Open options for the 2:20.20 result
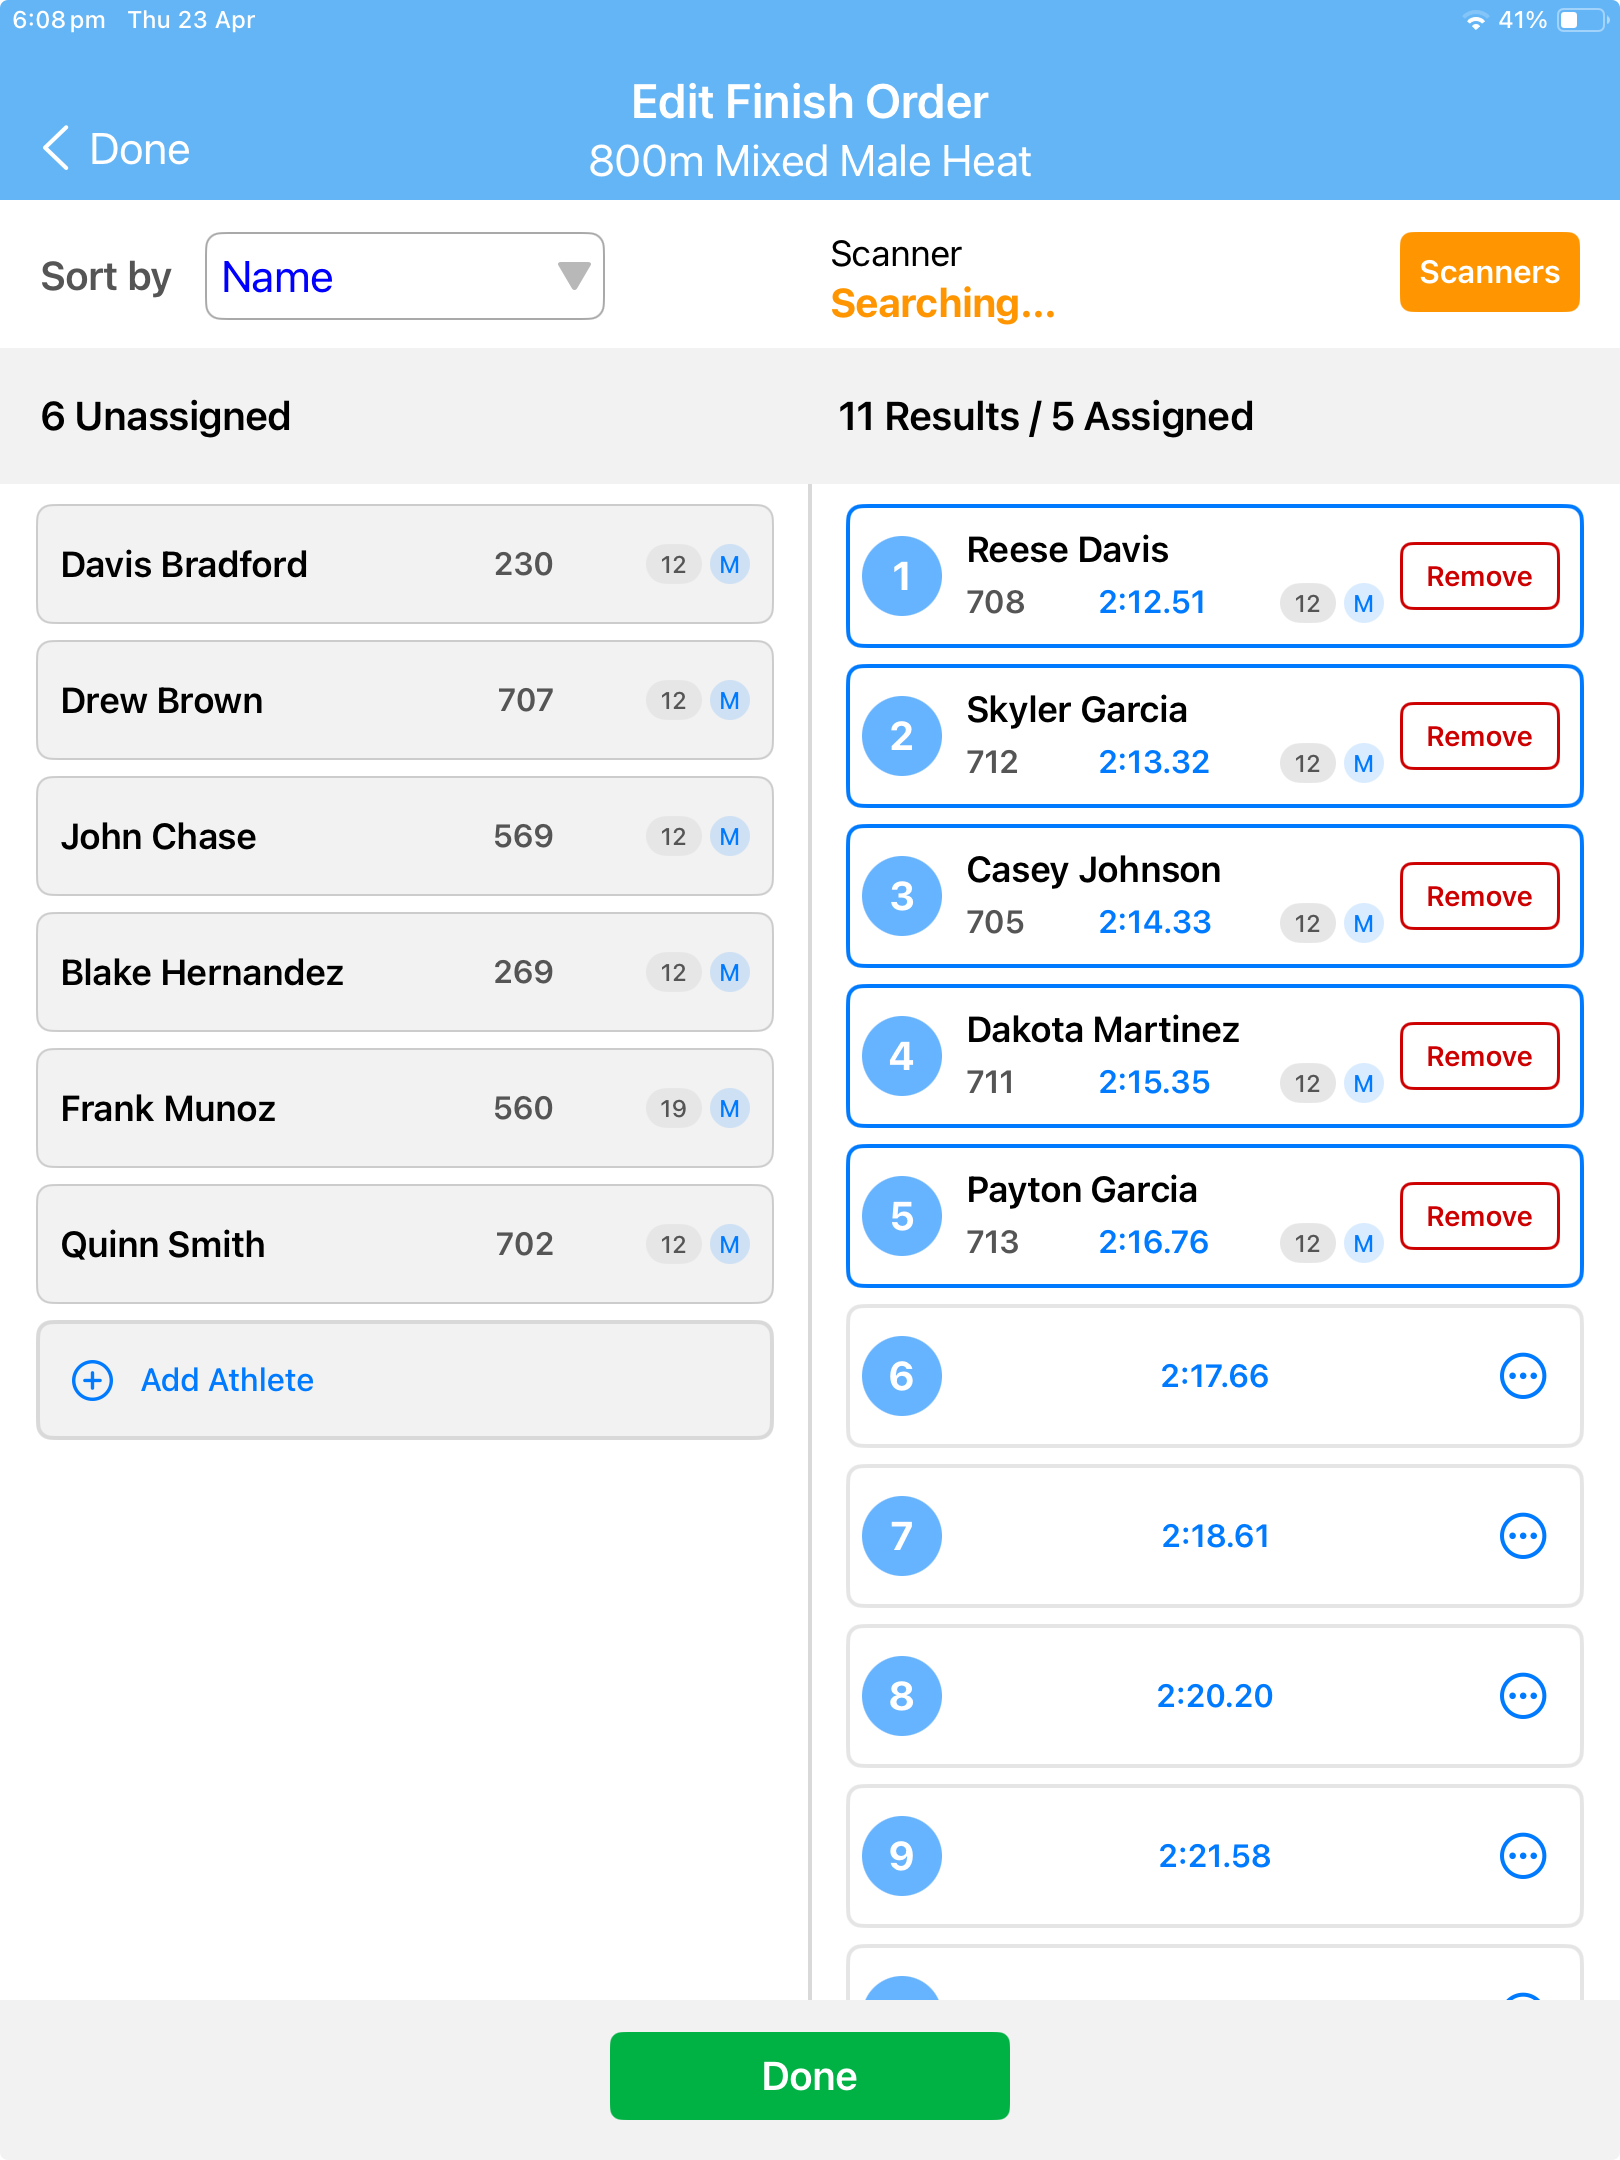 [1522, 1696]
